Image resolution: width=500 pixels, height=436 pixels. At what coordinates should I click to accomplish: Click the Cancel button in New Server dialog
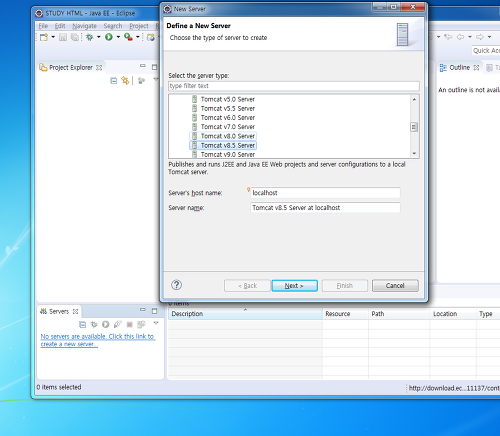coord(395,286)
